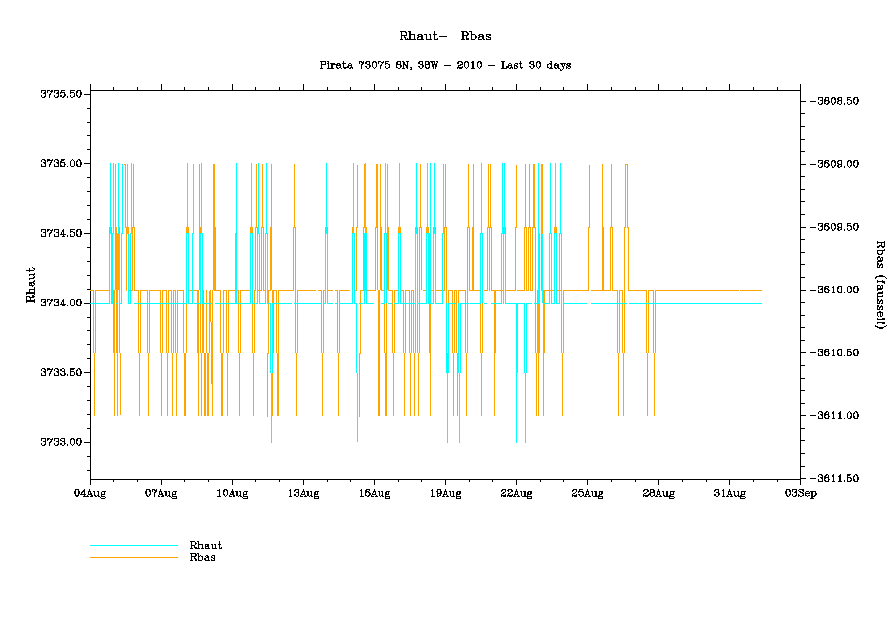The width and height of the screenshot is (891, 630).
Task: Select the 3734.00 left axis tick
Action: coord(60,303)
